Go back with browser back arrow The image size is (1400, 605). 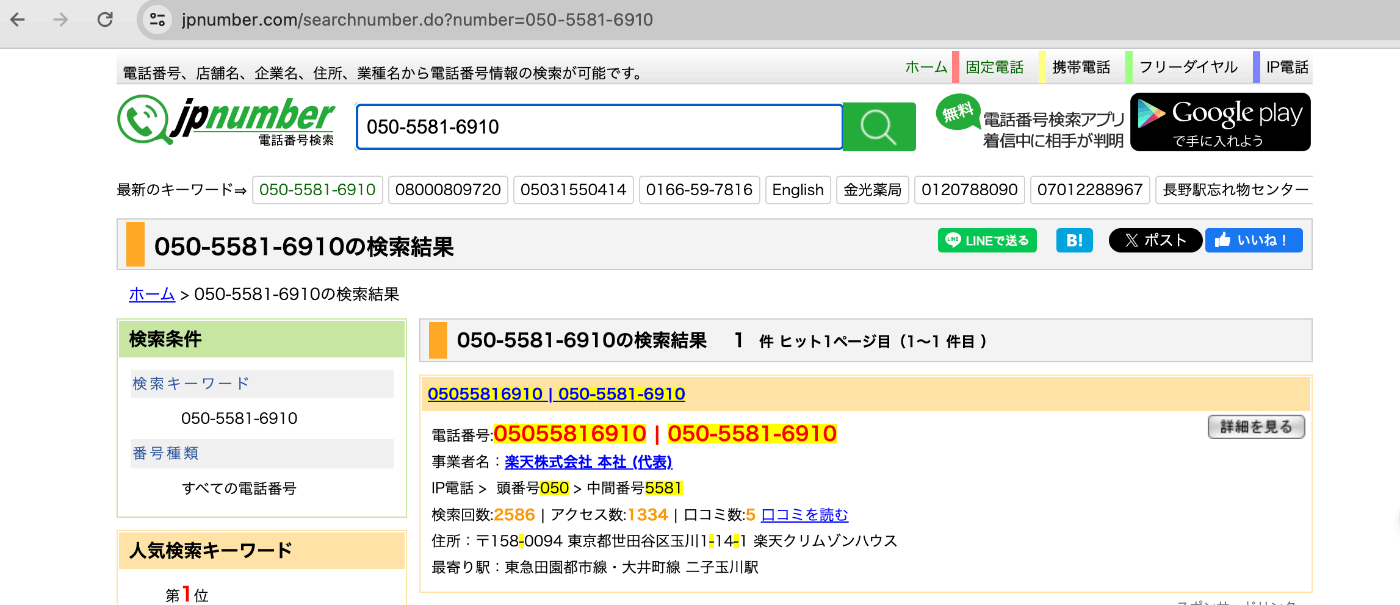[19, 20]
